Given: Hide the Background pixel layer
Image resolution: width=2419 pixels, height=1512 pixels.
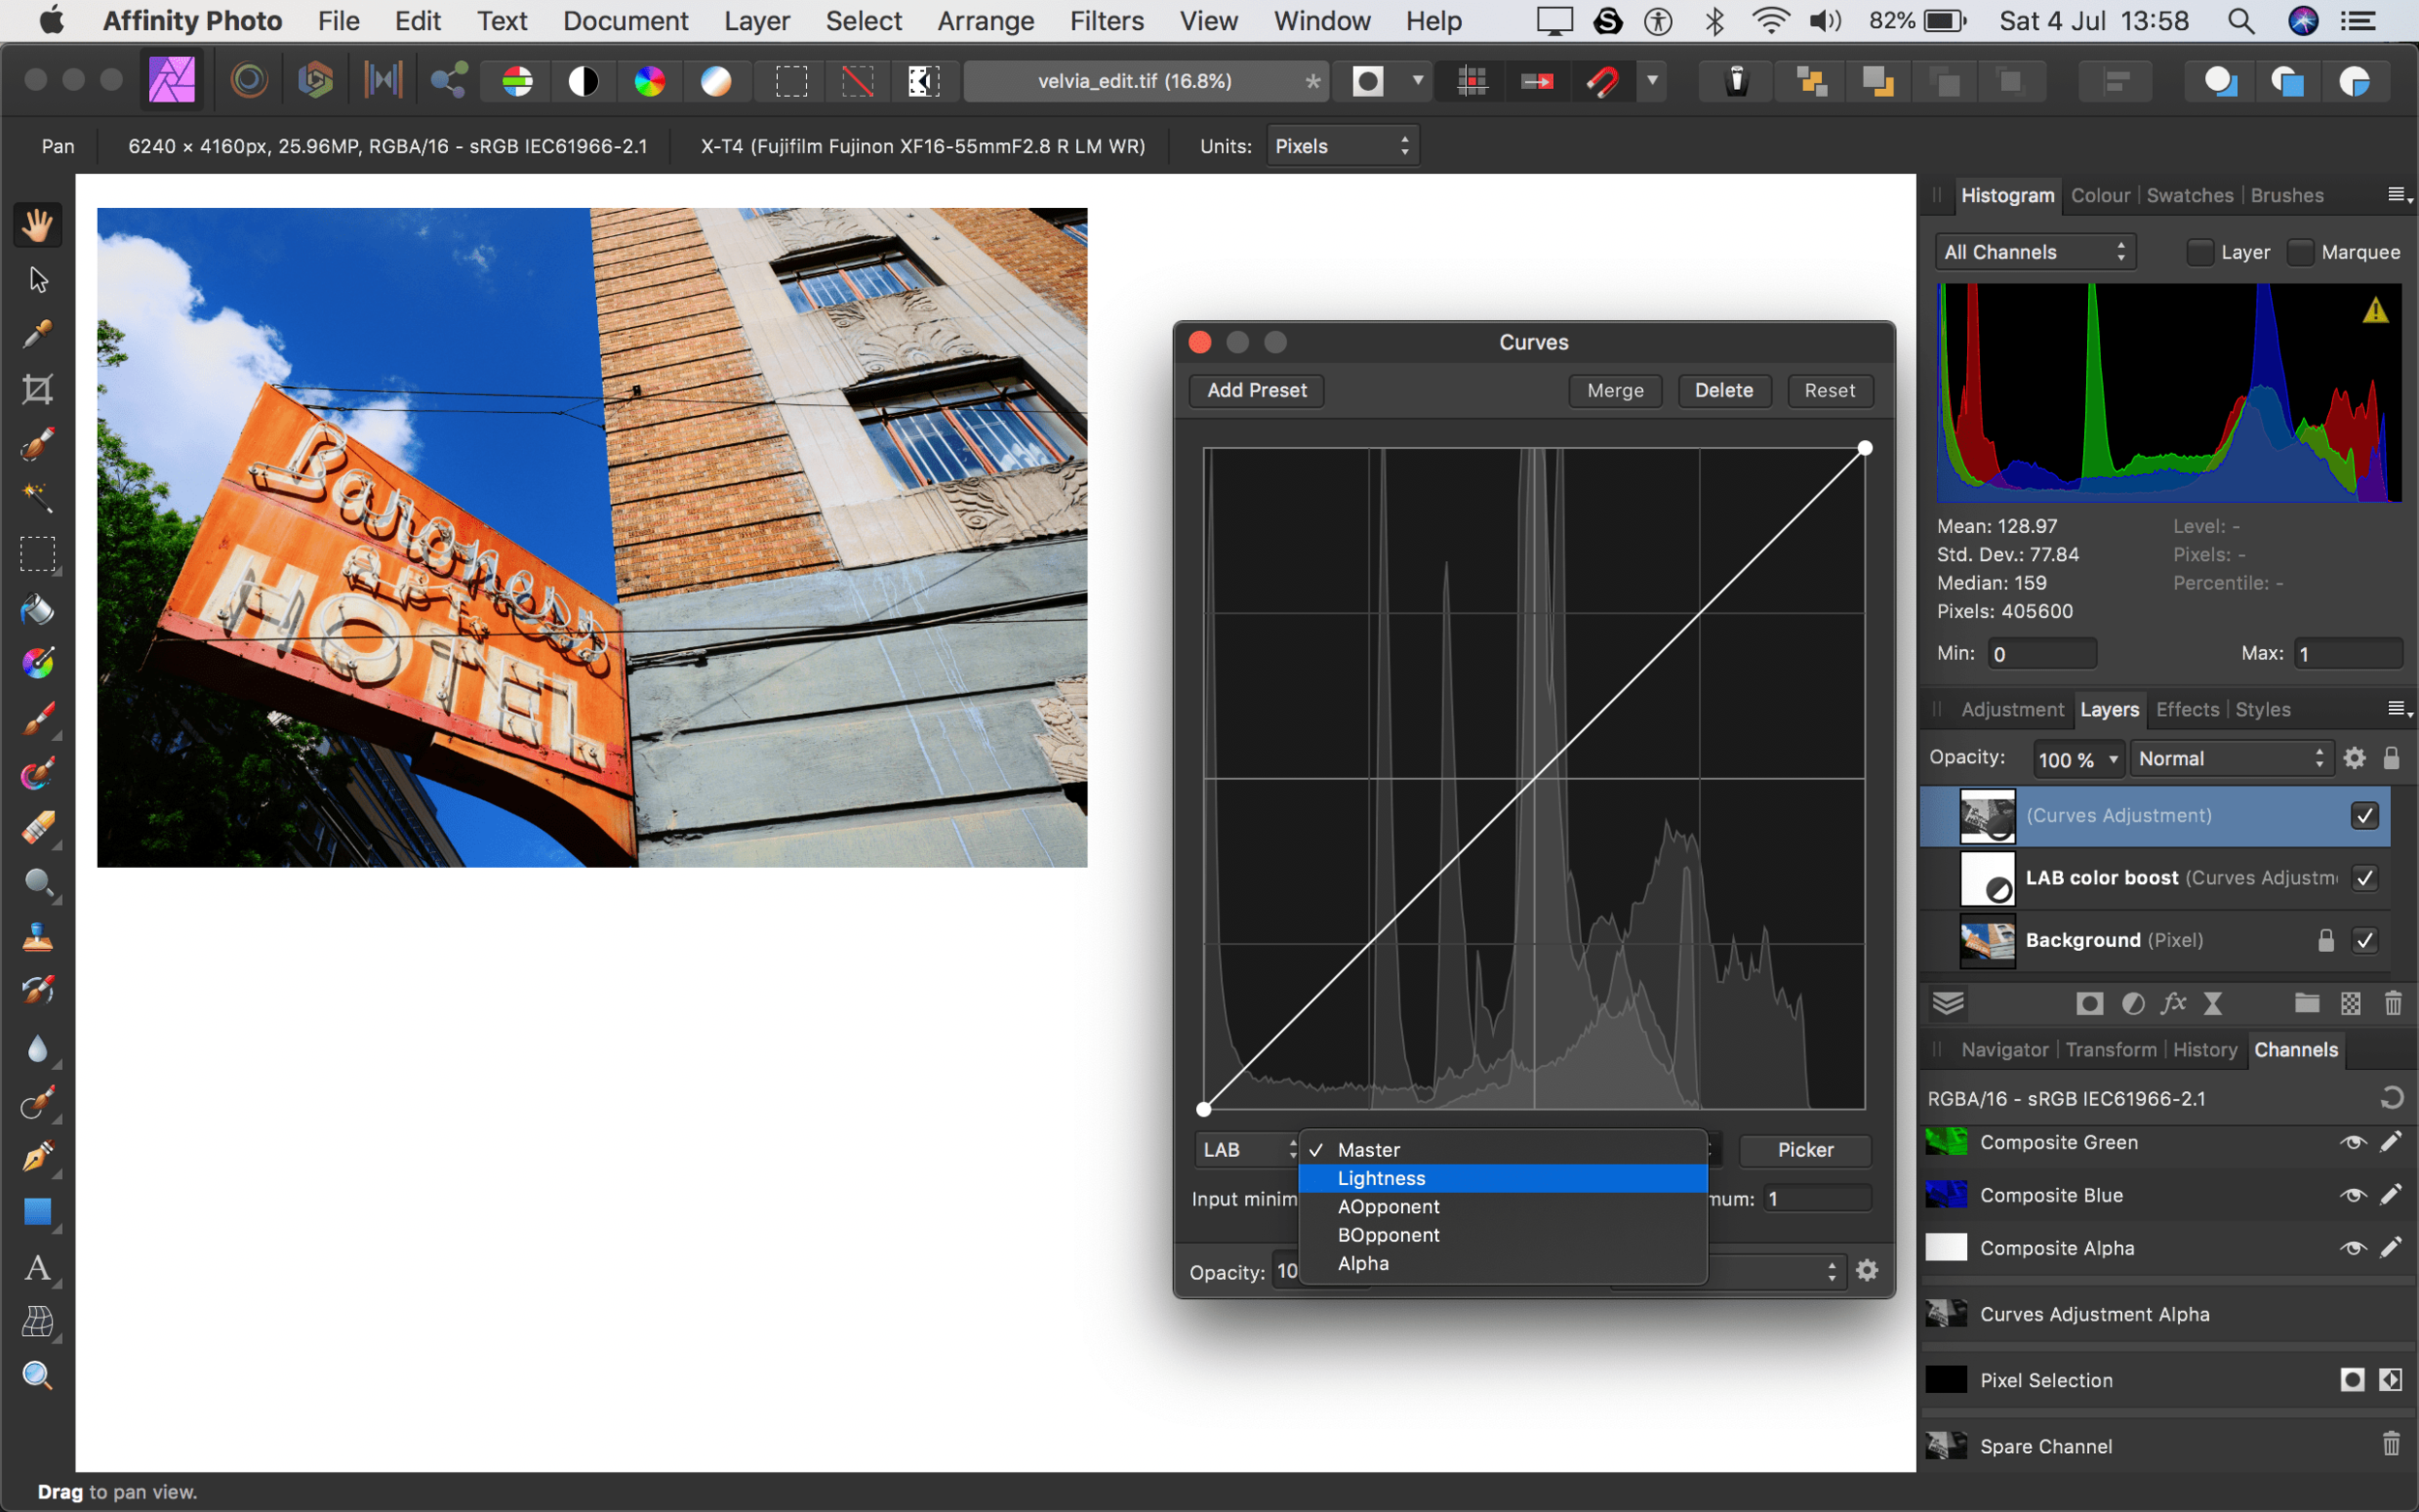Looking at the screenshot, I should pos(2365,940).
